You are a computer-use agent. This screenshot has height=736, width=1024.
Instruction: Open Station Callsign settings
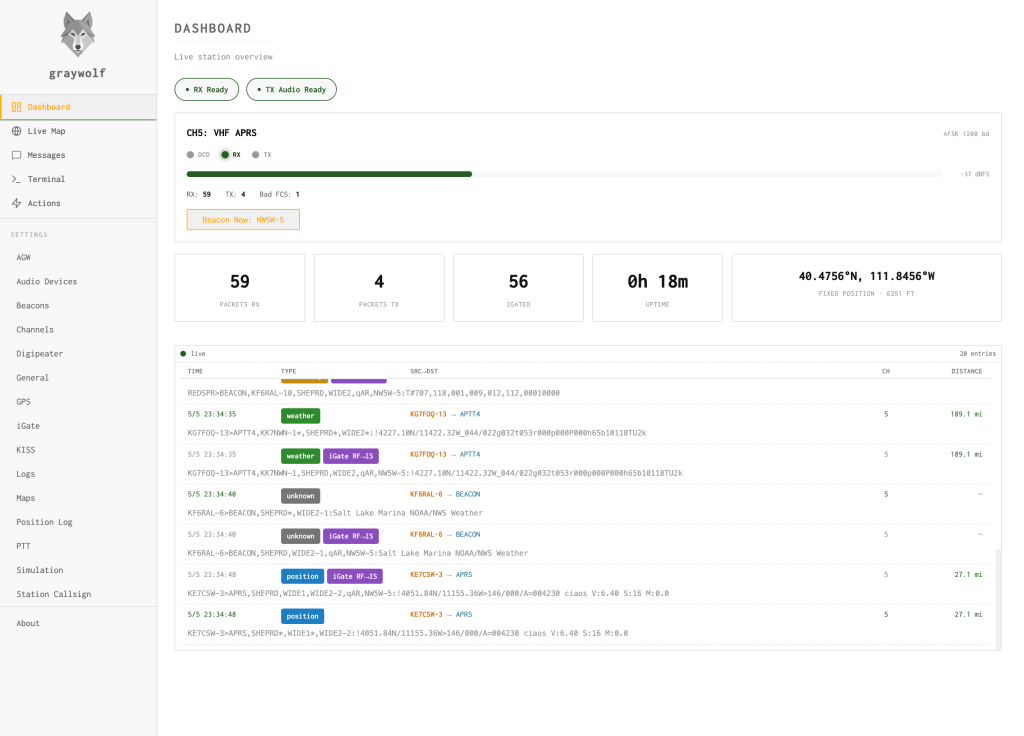pyautogui.click(x=78, y=594)
